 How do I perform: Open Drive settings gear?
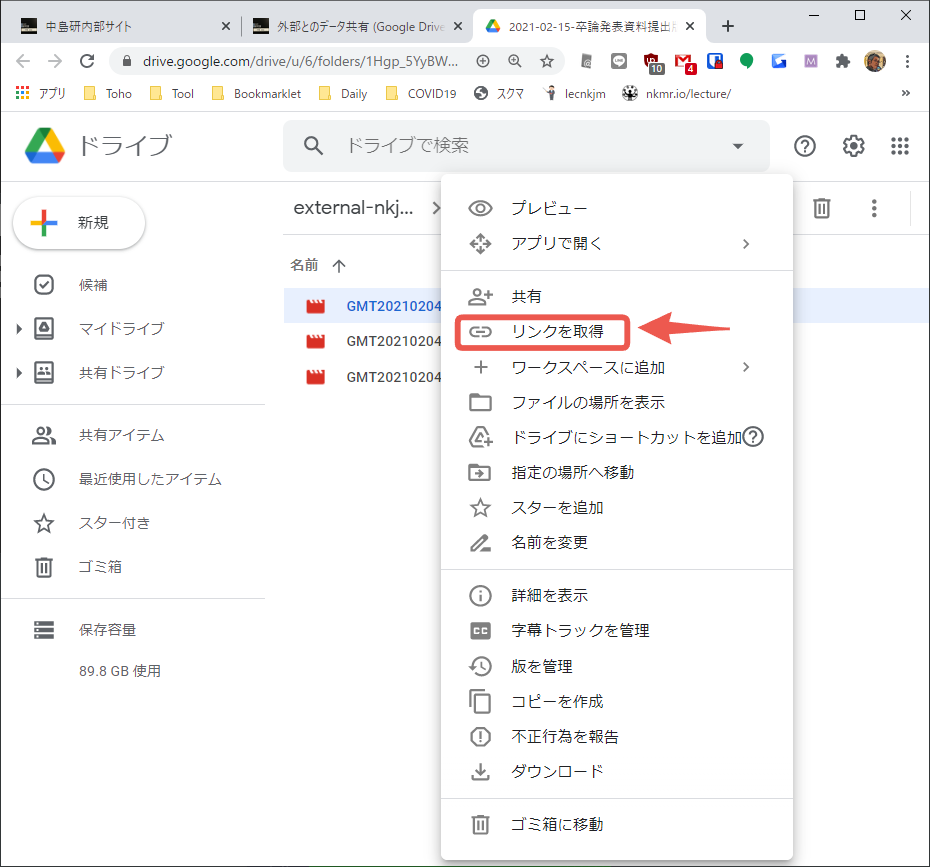coord(853,146)
